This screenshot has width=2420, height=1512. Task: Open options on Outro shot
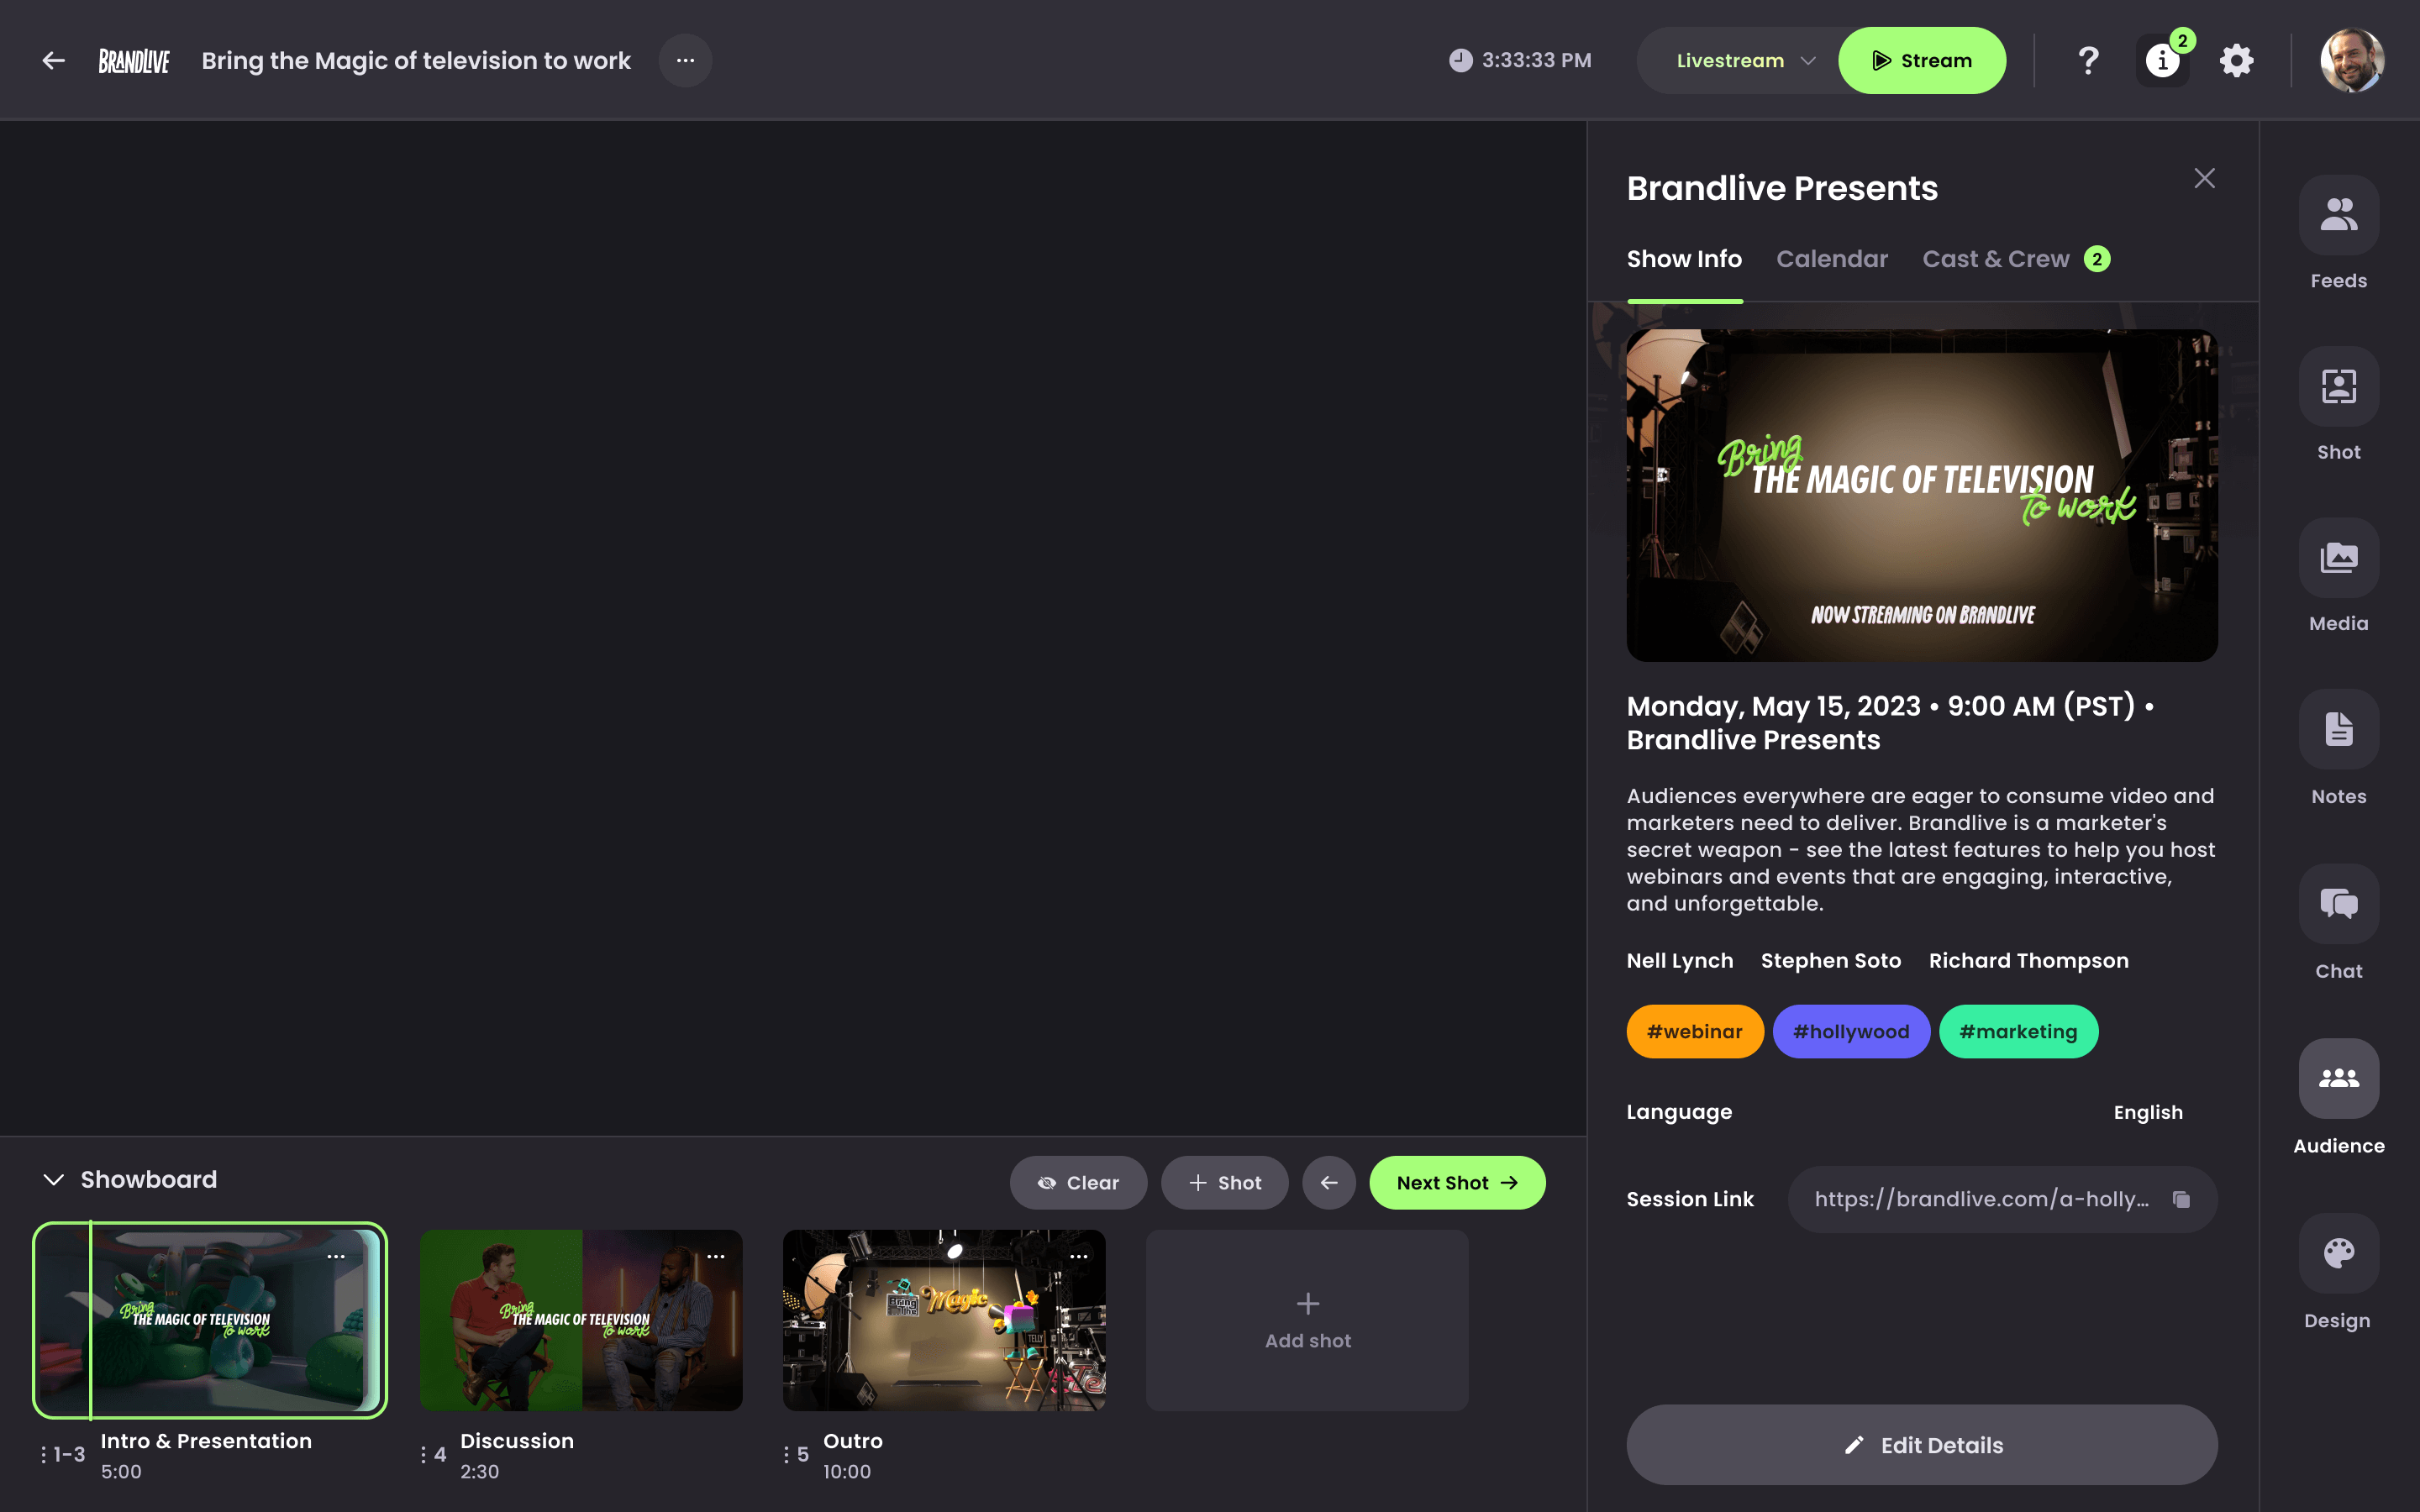[1079, 1257]
